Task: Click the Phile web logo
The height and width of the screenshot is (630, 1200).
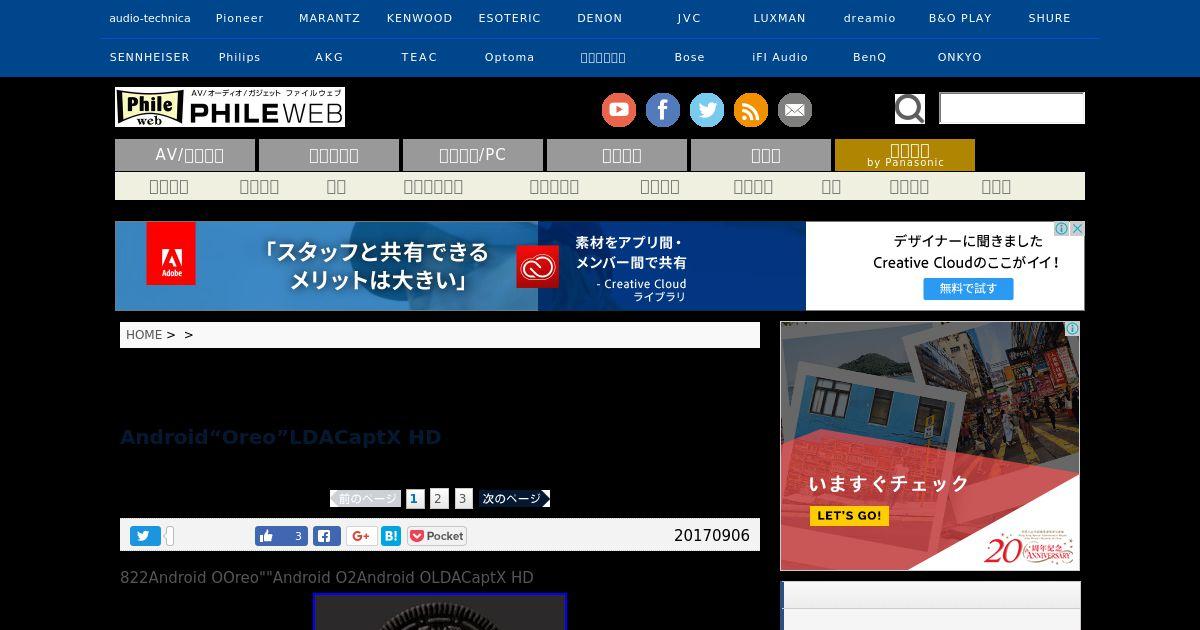Action: (230, 107)
